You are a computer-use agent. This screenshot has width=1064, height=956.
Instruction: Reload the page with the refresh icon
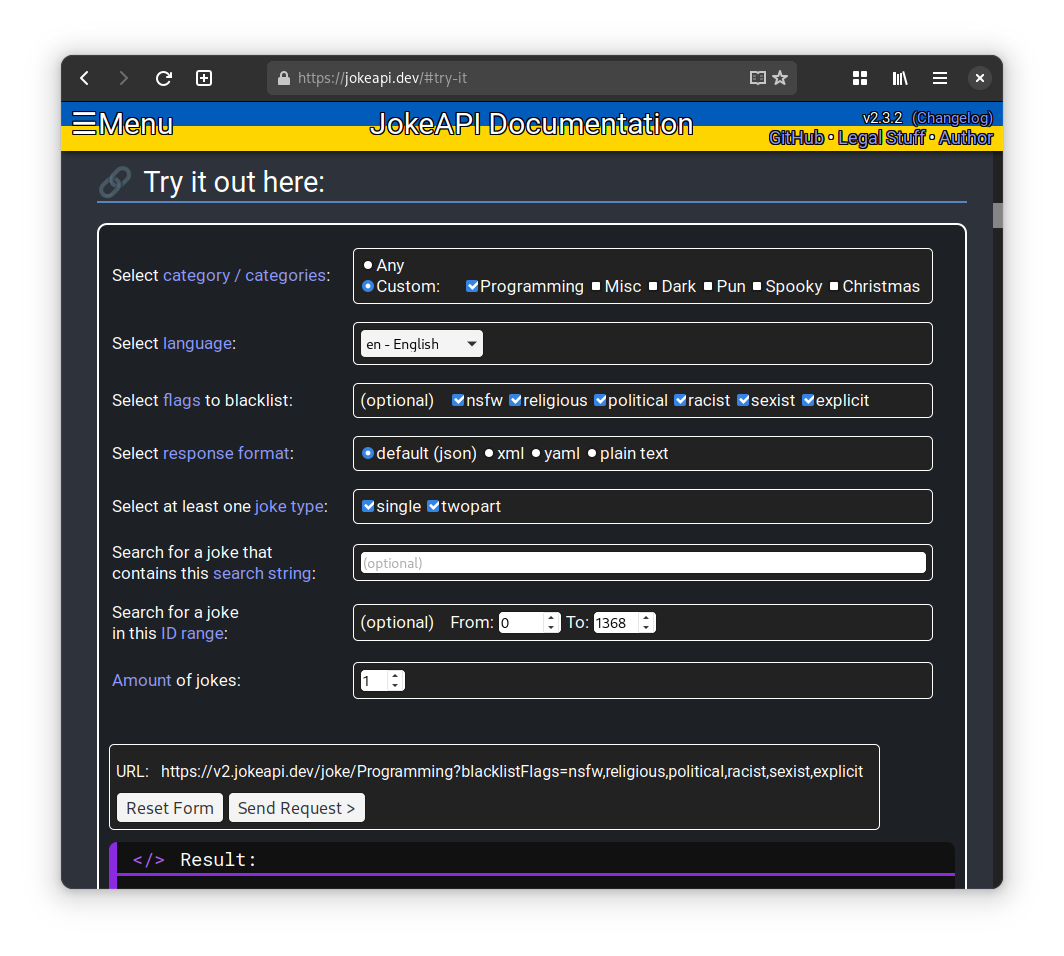164,78
